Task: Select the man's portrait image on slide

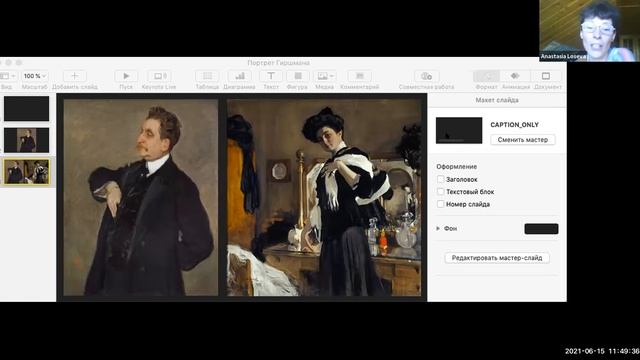Action: 141,198
